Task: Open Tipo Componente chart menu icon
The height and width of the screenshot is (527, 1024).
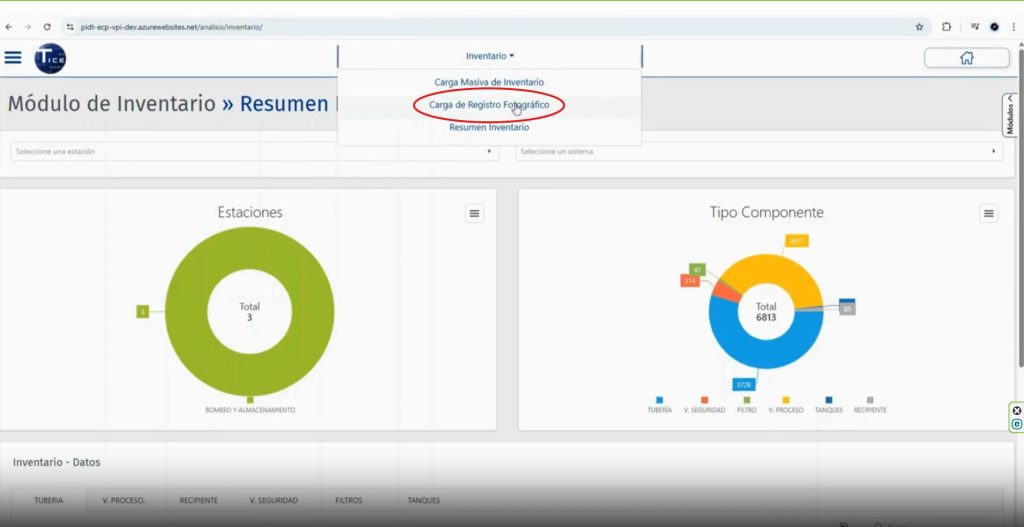Action: tap(988, 213)
